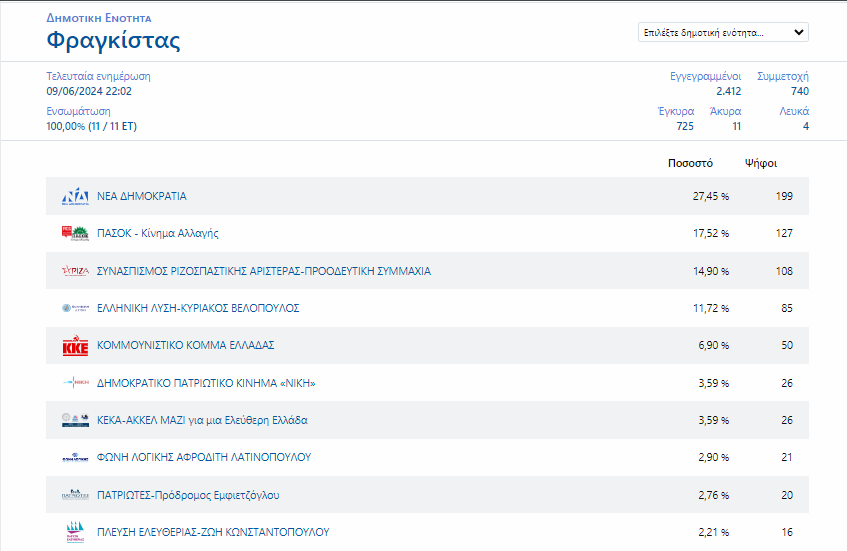This screenshot has height=551, width=847.
Task: Click the ΠΑΤΡΙΩΤΕΣ party logo
Action: pos(75,494)
